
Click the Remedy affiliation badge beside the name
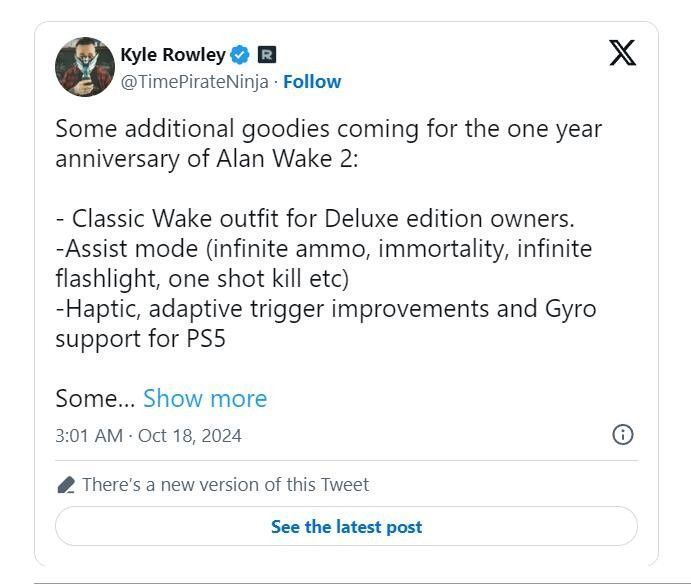click(x=267, y=55)
